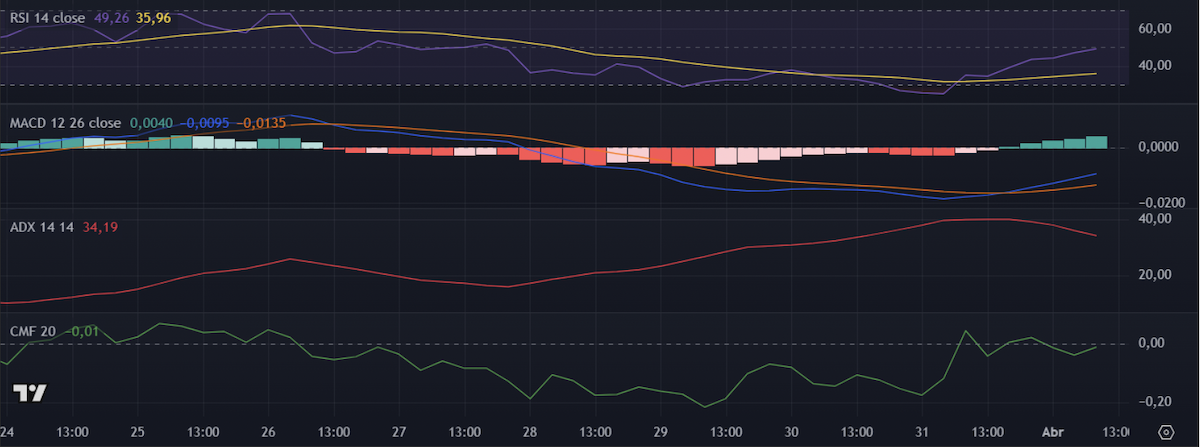
Task: Click the MACD histogram value 0,0040
Action: click(x=150, y=123)
